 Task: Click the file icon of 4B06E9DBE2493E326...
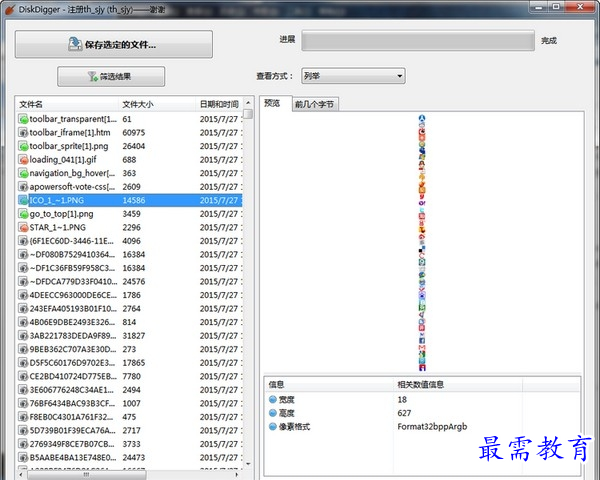tap(23, 322)
